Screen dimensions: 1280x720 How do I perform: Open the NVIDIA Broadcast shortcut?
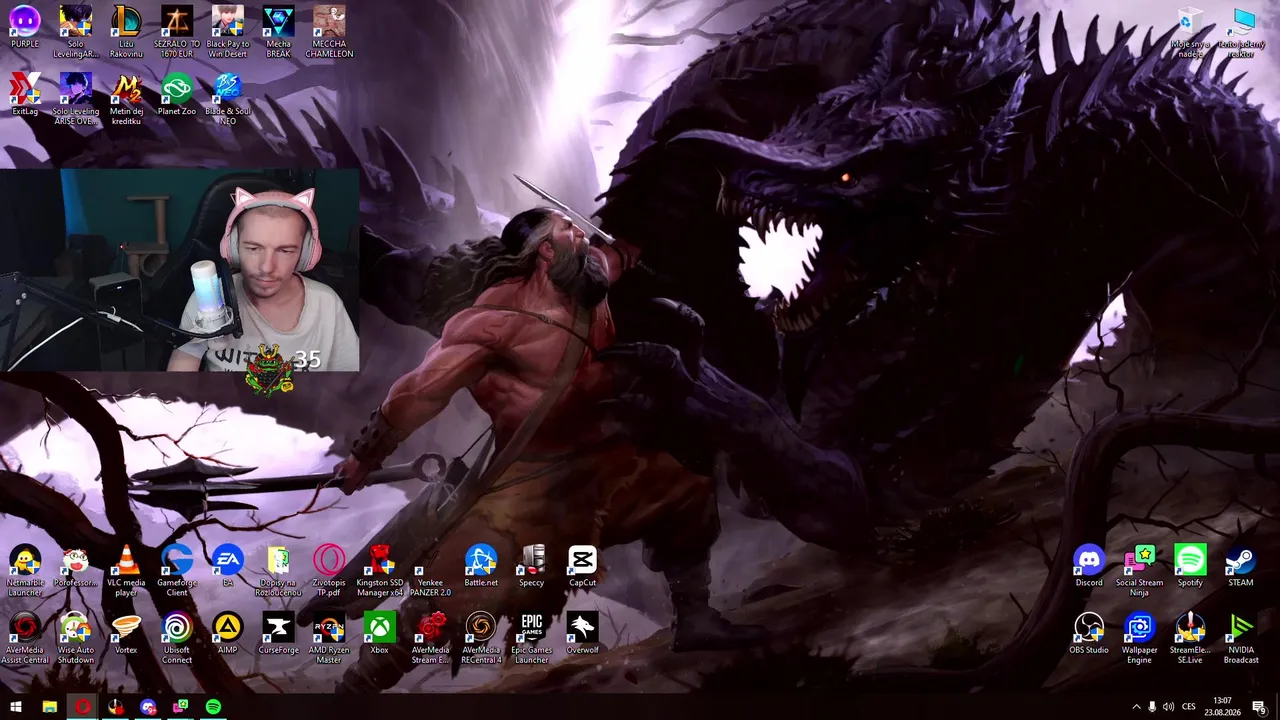(1241, 638)
